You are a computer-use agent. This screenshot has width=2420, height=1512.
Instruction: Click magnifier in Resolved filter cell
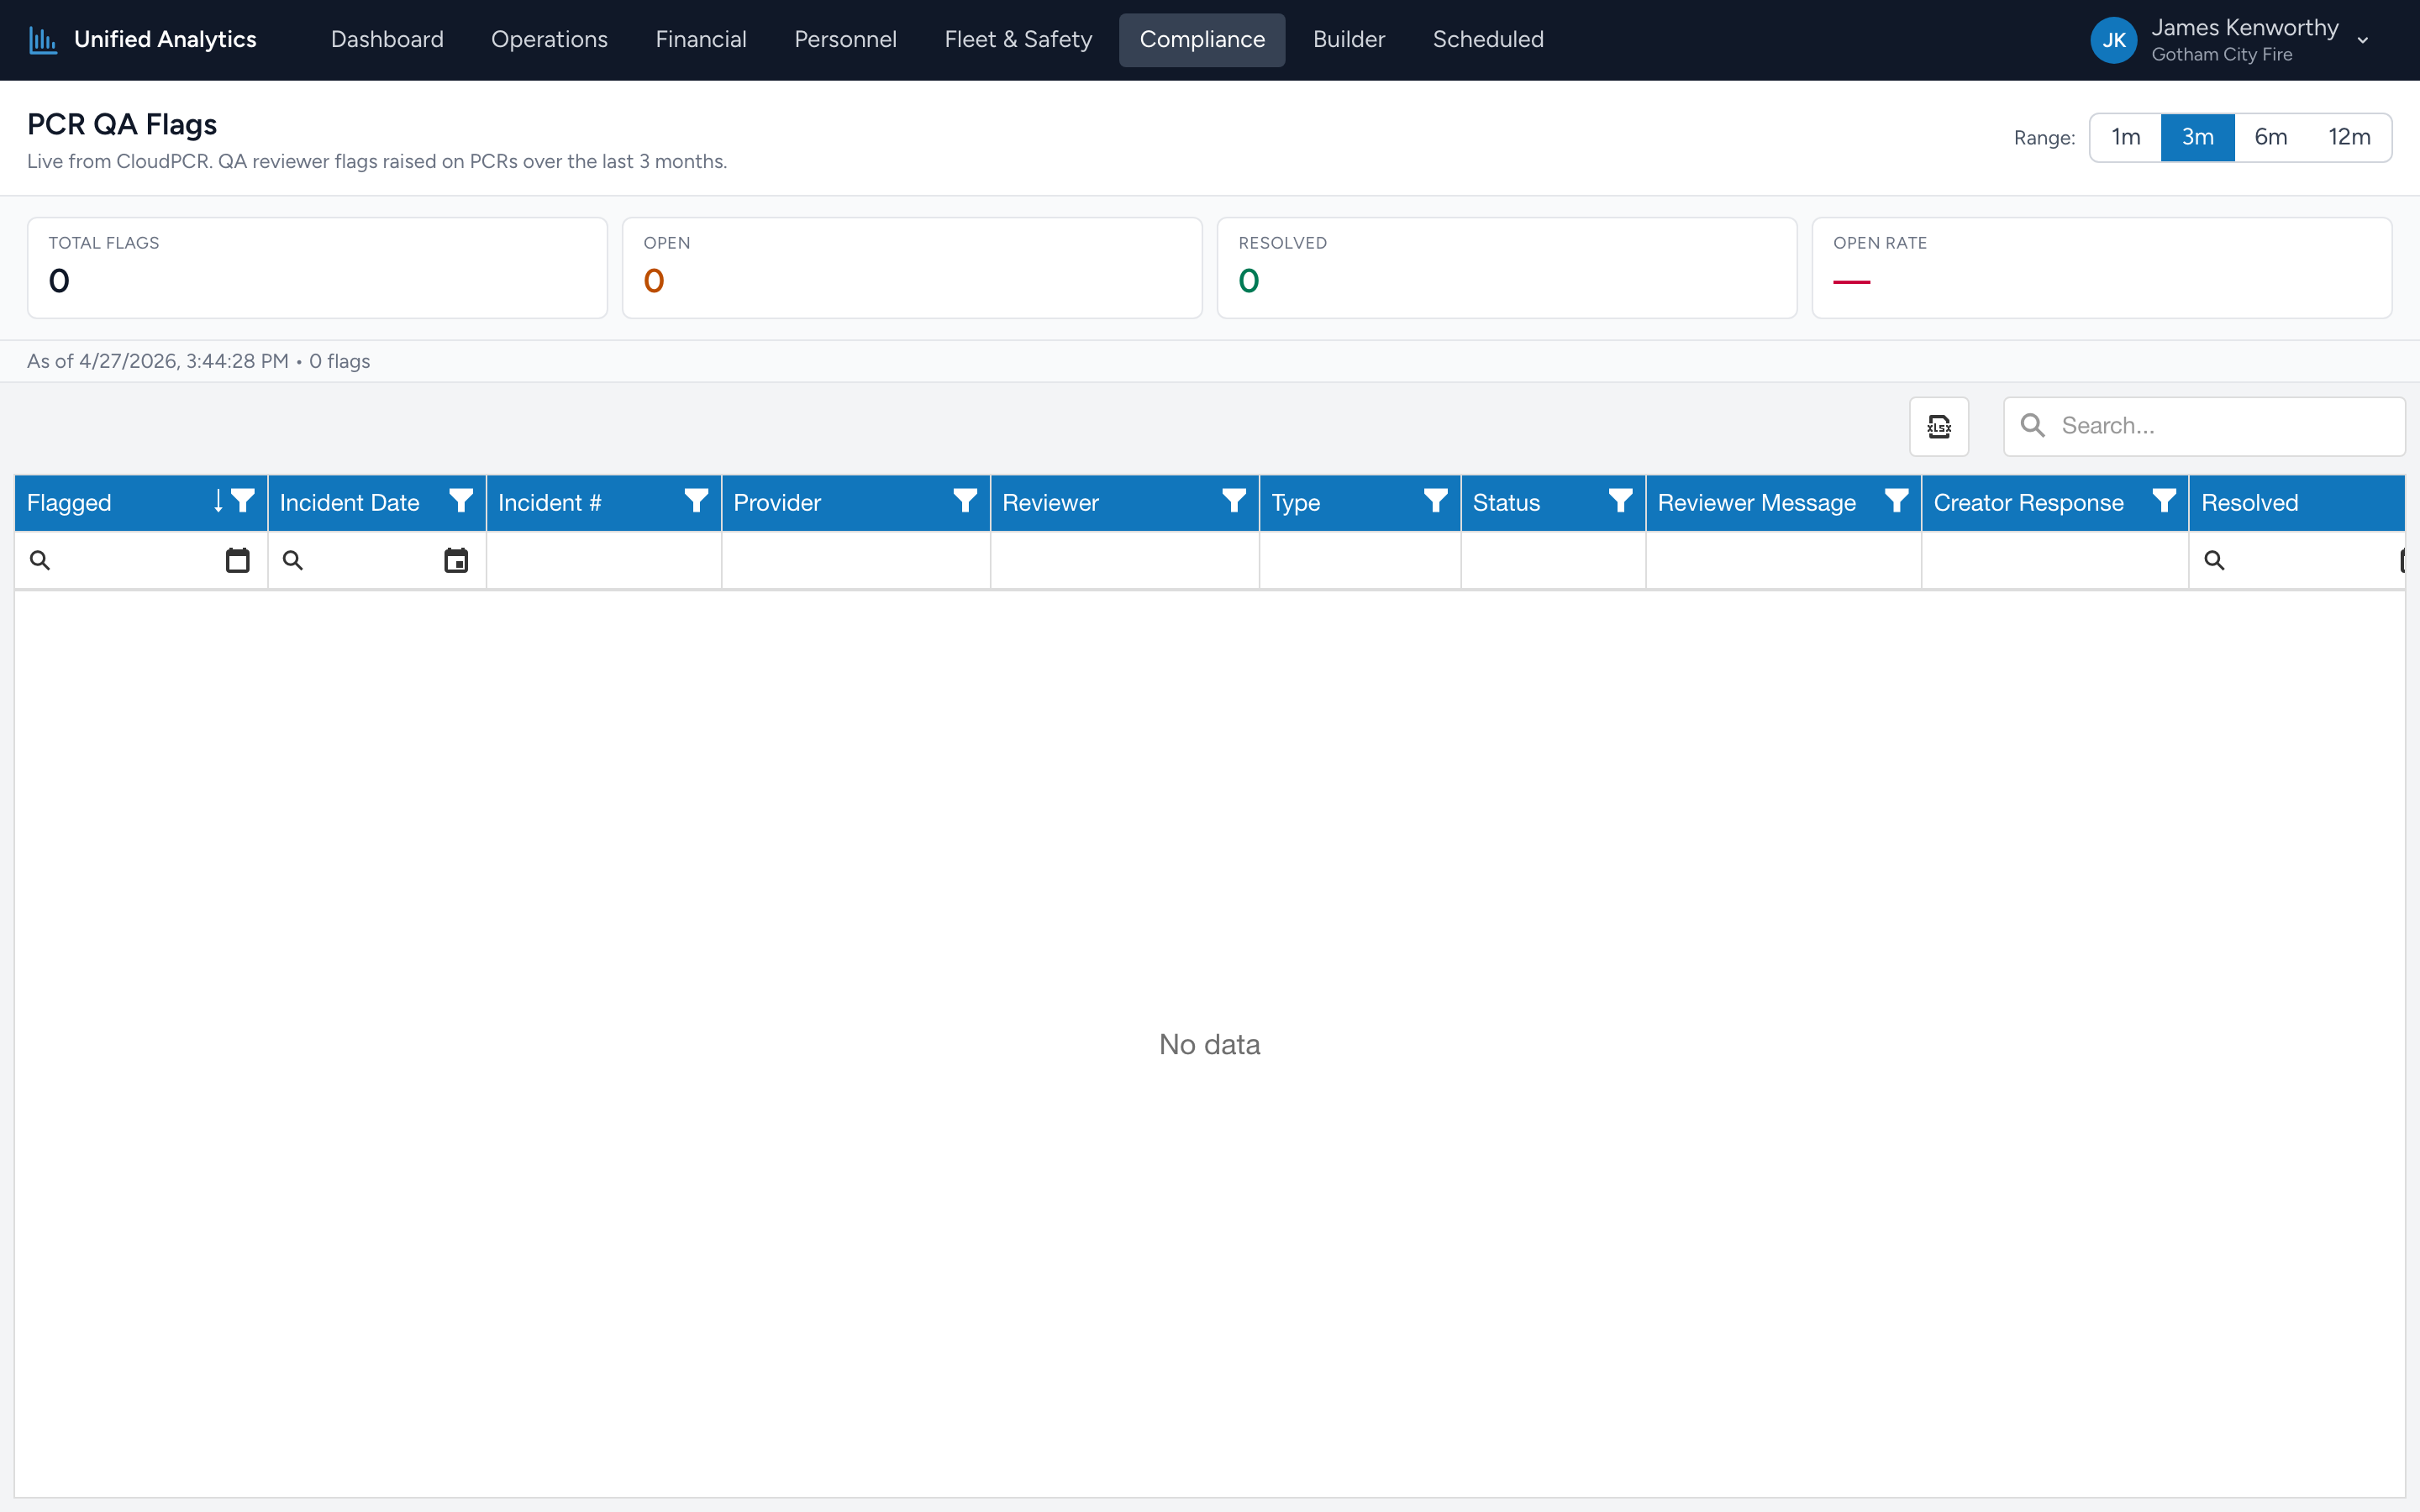(x=2215, y=561)
